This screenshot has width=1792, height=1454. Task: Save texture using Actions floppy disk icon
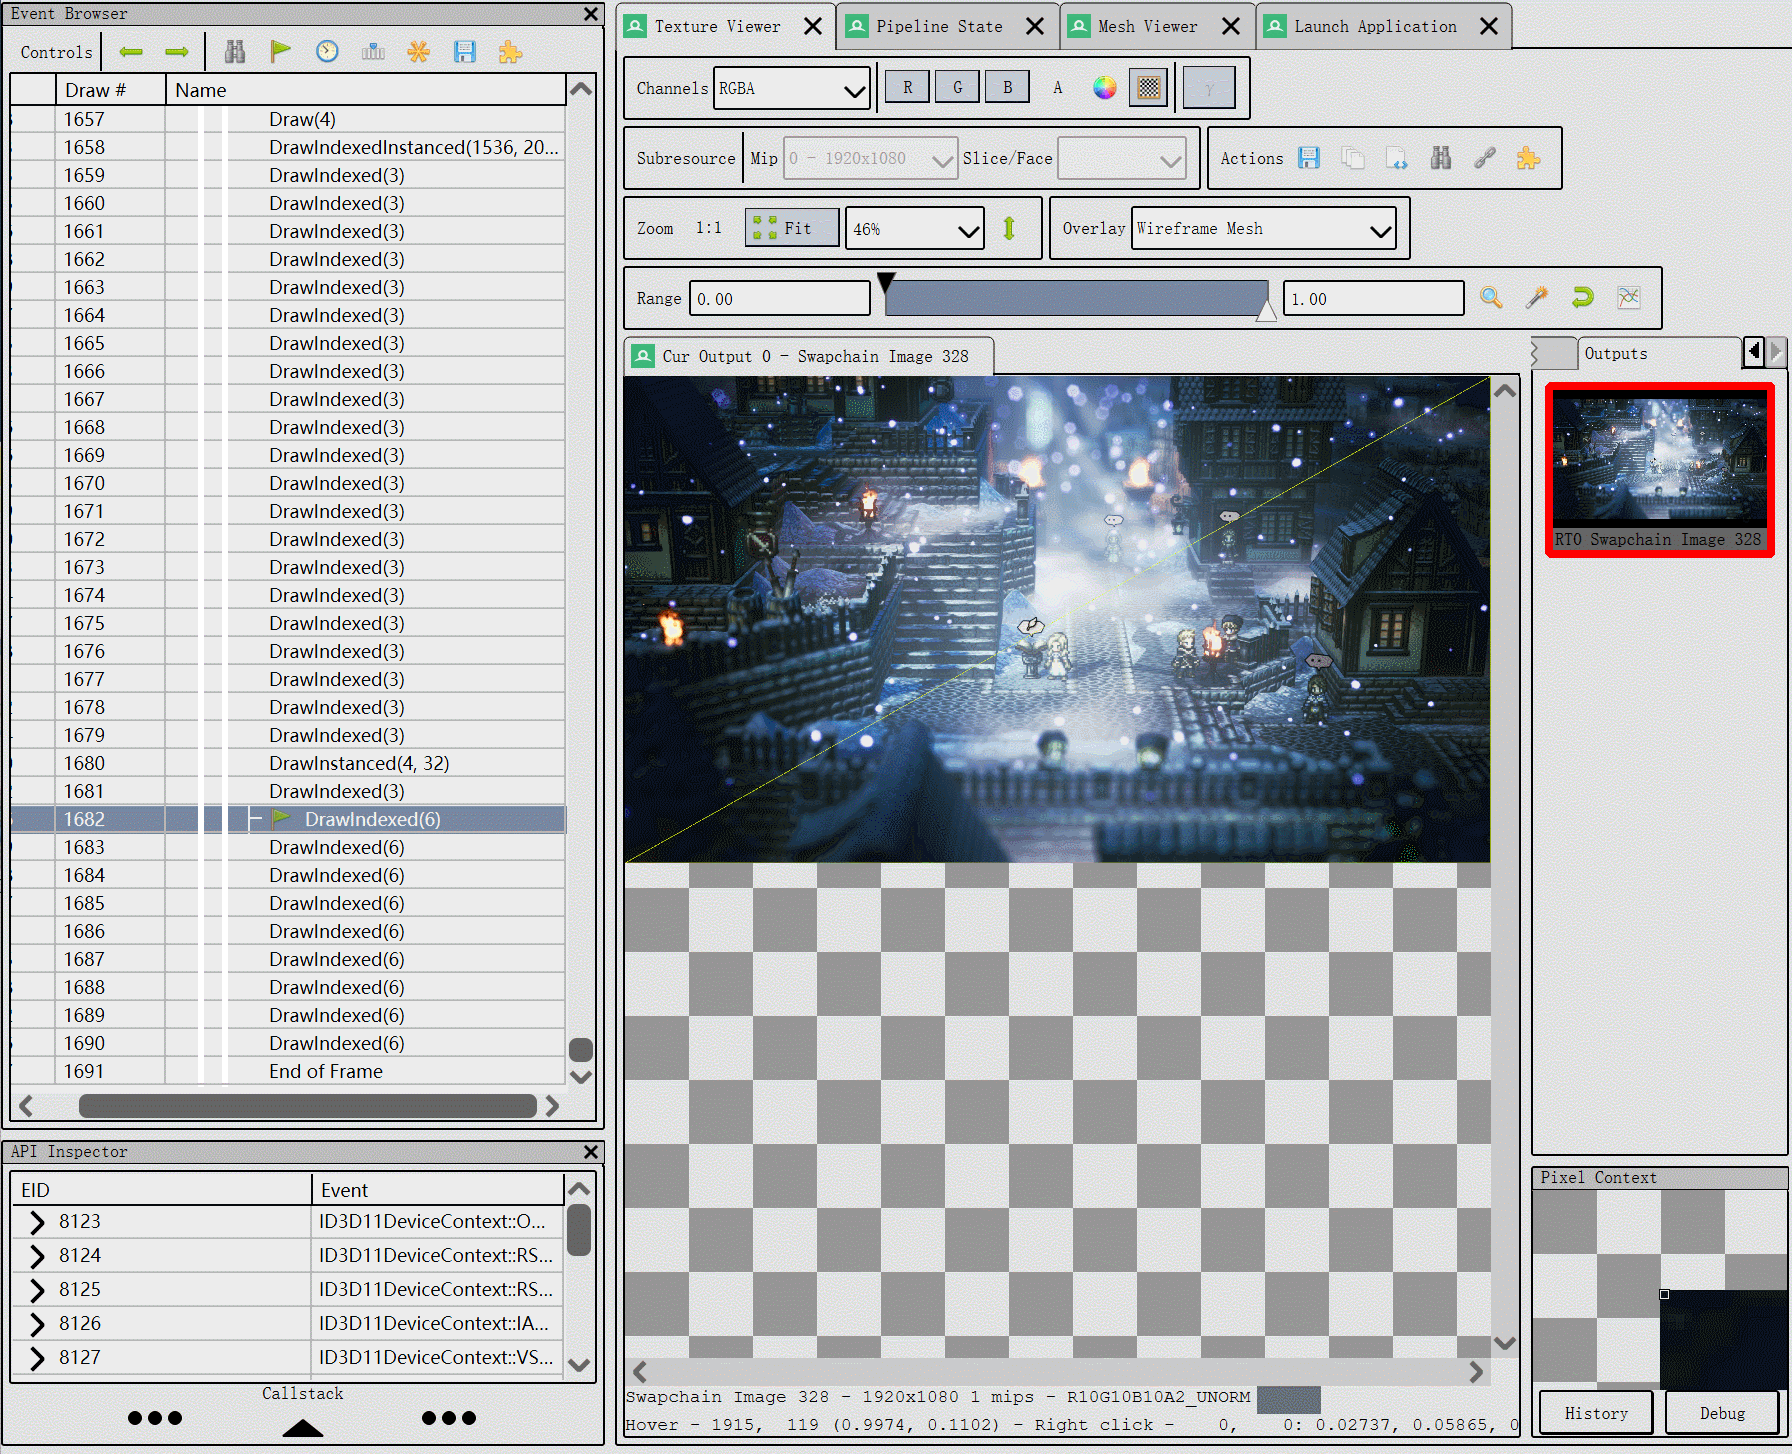tap(1309, 158)
